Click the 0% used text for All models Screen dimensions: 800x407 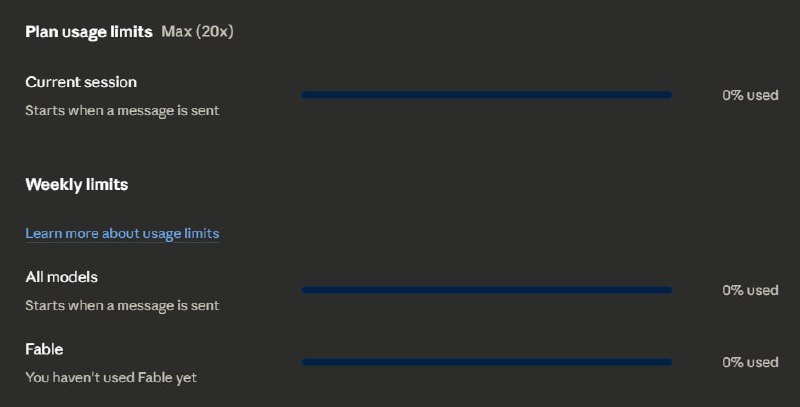pyautogui.click(x=750, y=290)
